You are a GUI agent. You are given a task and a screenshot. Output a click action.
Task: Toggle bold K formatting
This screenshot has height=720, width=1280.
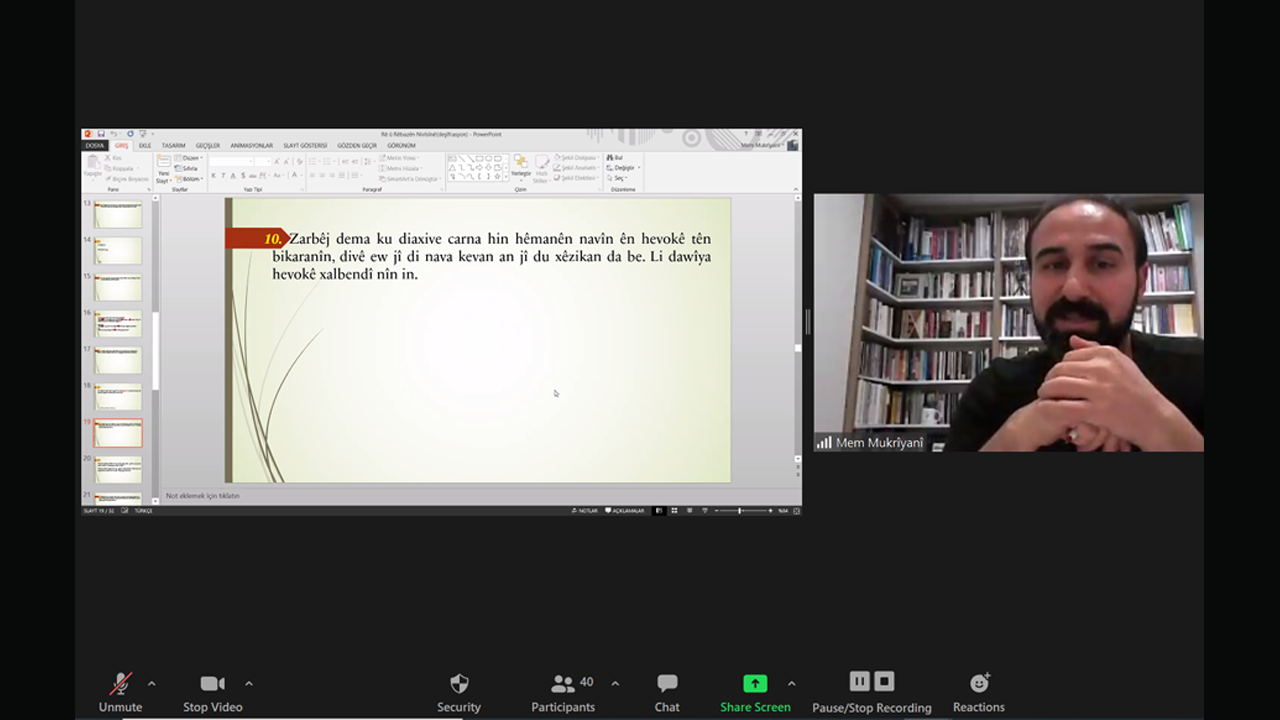coord(213,175)
